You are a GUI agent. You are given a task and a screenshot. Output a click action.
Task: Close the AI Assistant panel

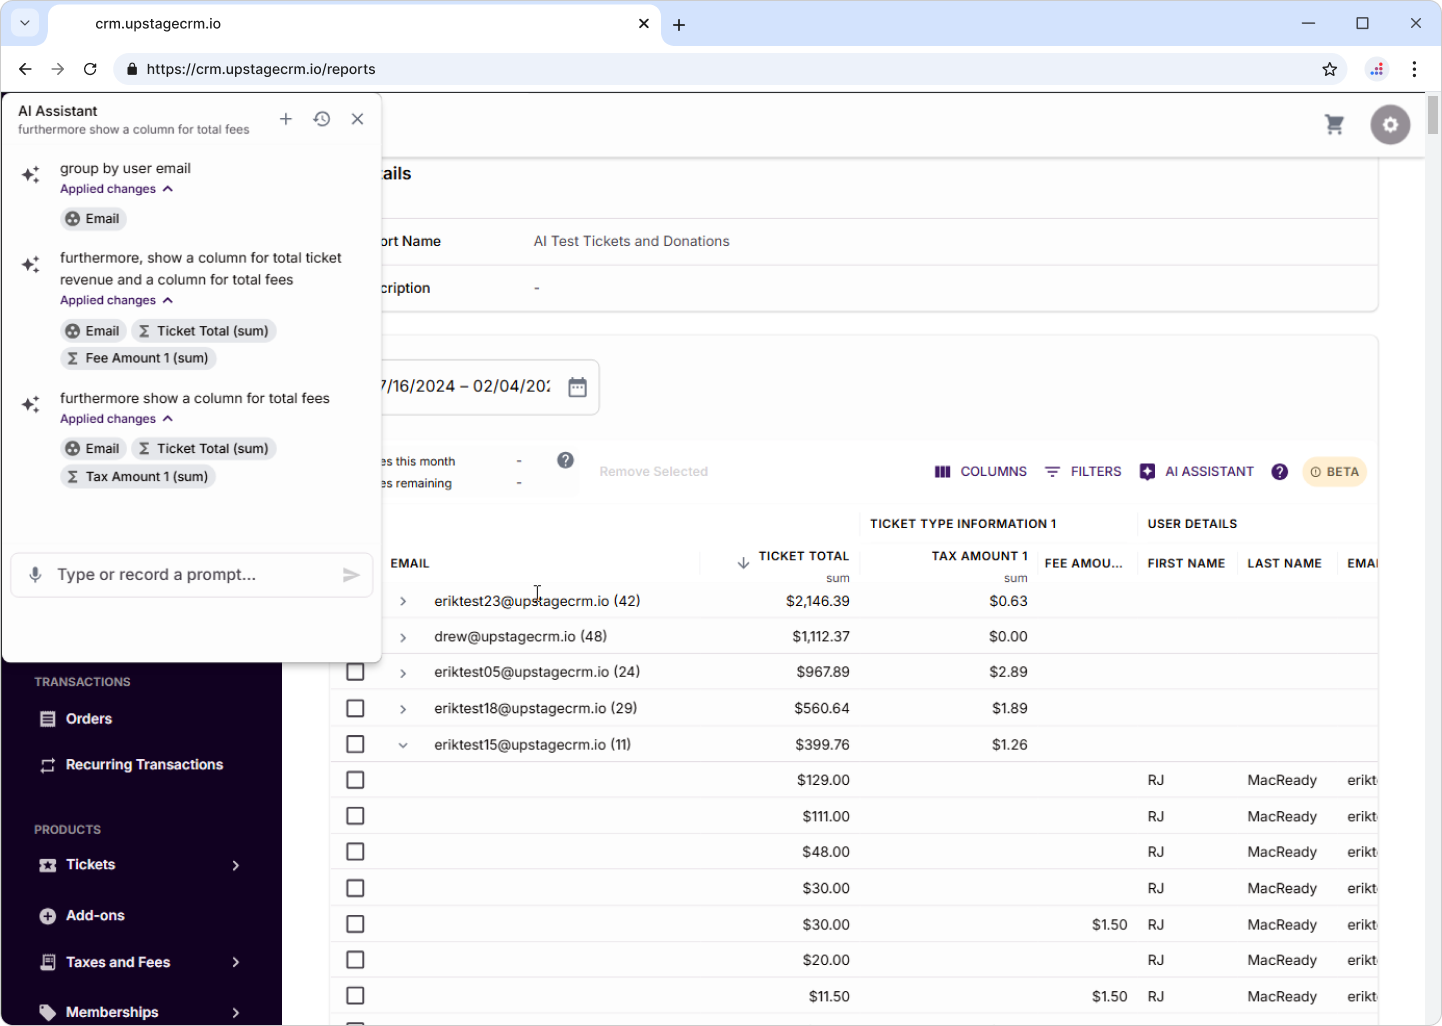click(357, 119)
